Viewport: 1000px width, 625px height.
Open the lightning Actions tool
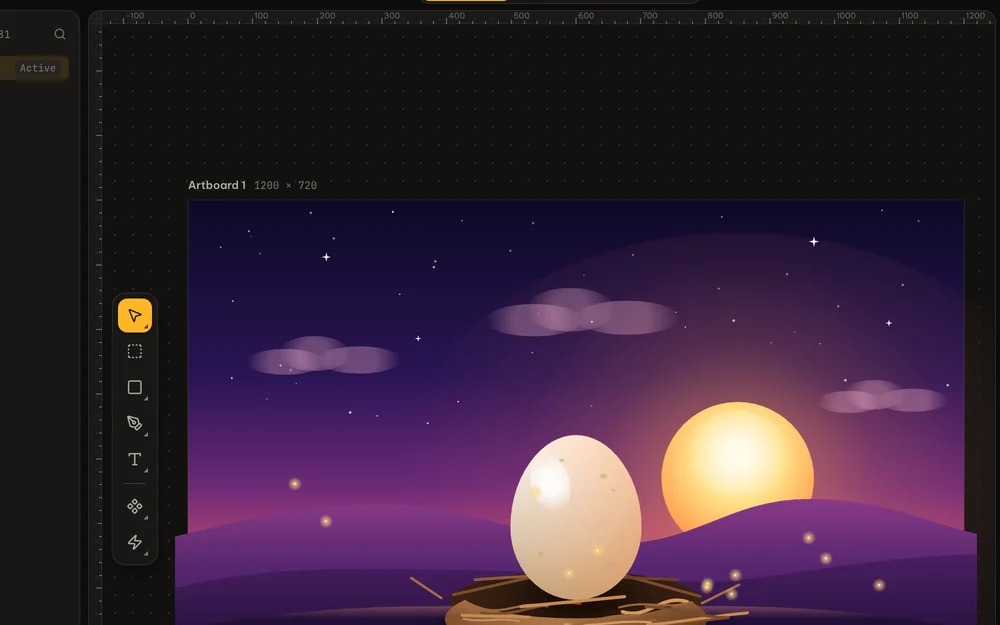click(x=135, y=542)
